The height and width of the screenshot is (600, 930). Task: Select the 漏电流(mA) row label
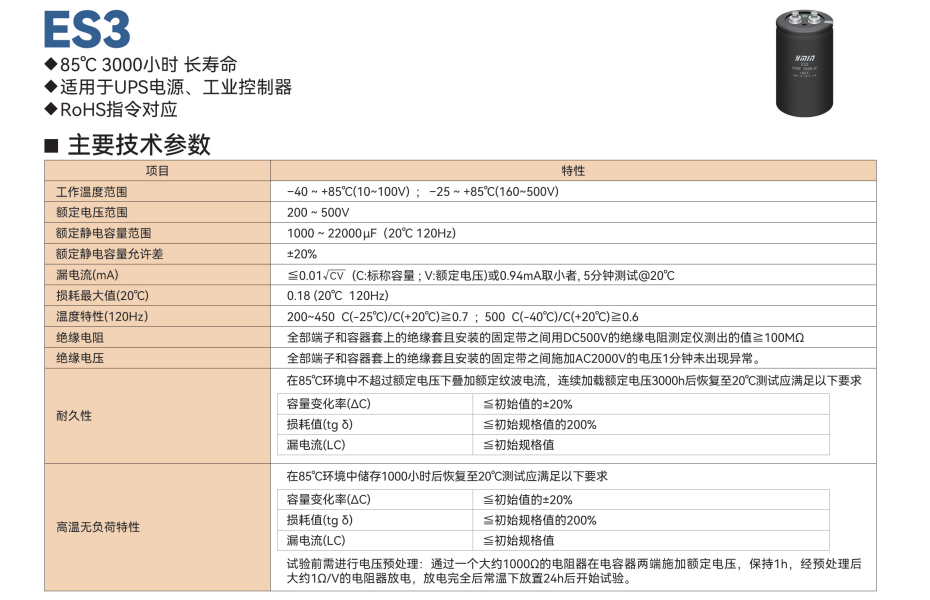[x=88, y=275]
